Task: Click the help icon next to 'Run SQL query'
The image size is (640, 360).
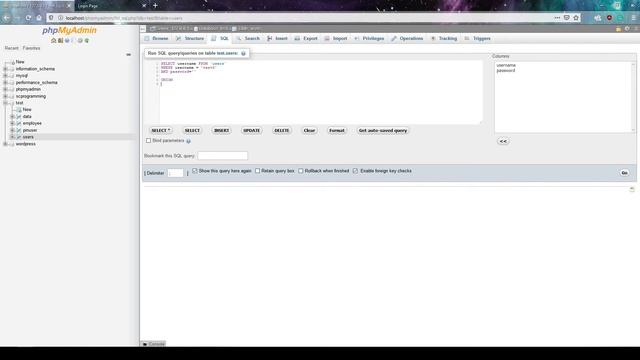Action: click(x=243, y=53)
